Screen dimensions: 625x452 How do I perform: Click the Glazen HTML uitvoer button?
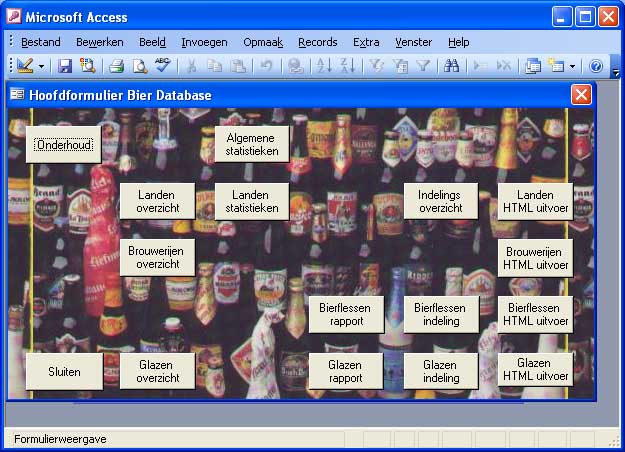click(x=535, y=369)
